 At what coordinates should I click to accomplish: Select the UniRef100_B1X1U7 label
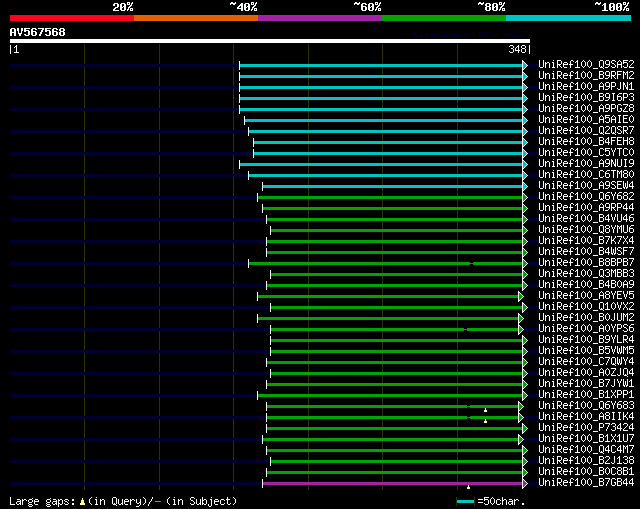click(586, 439)
